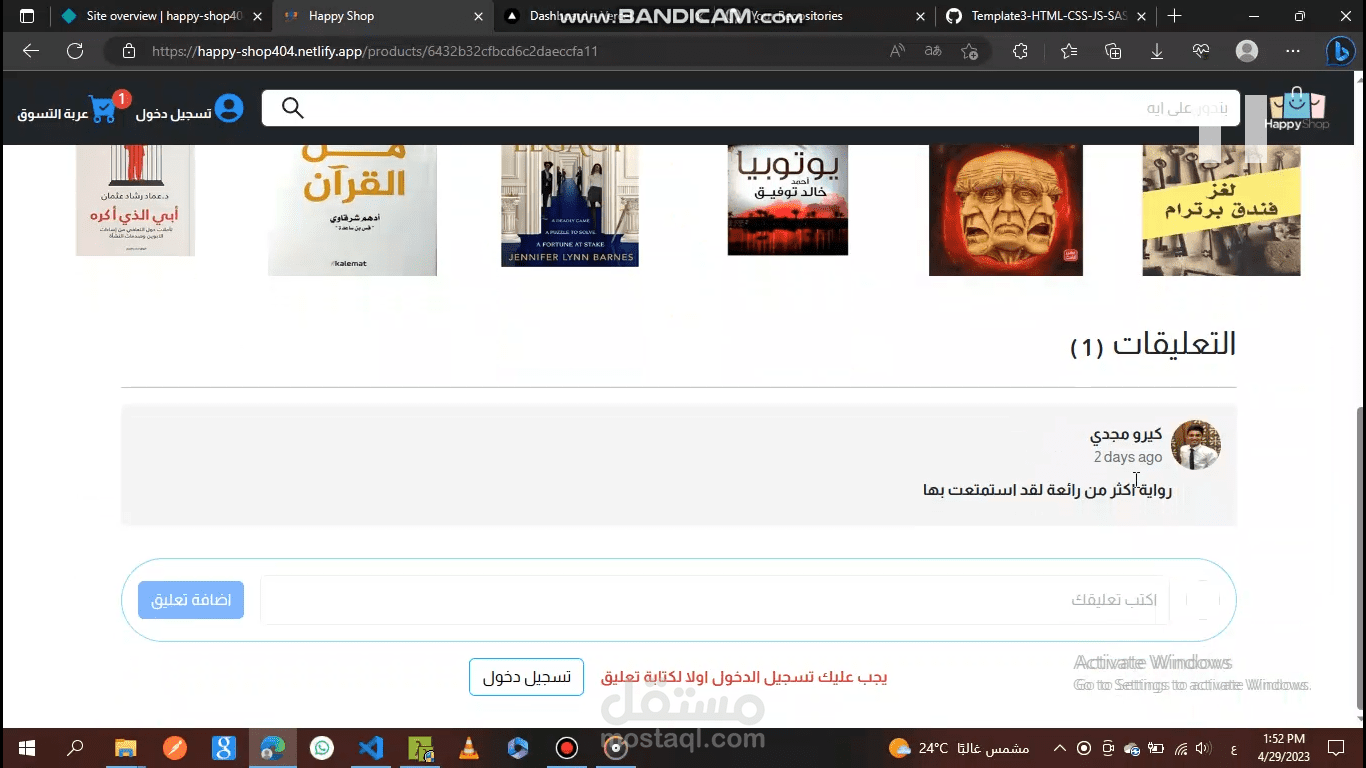Click the تسجيل دخول link in header

click(x=174, y=113)
